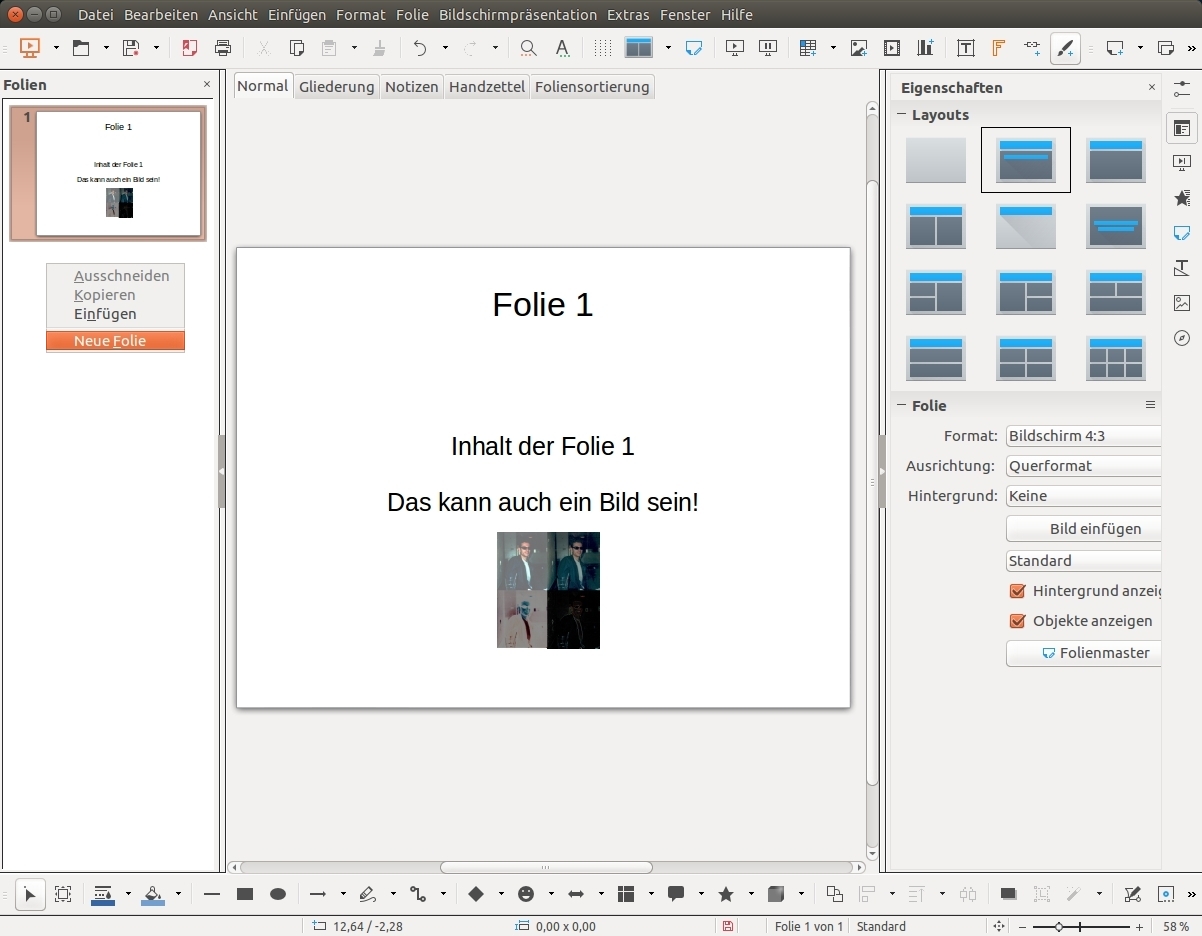The image size is (1202, 936).
Task: Select the ellipse drawing tool
Action: (278, 894)
